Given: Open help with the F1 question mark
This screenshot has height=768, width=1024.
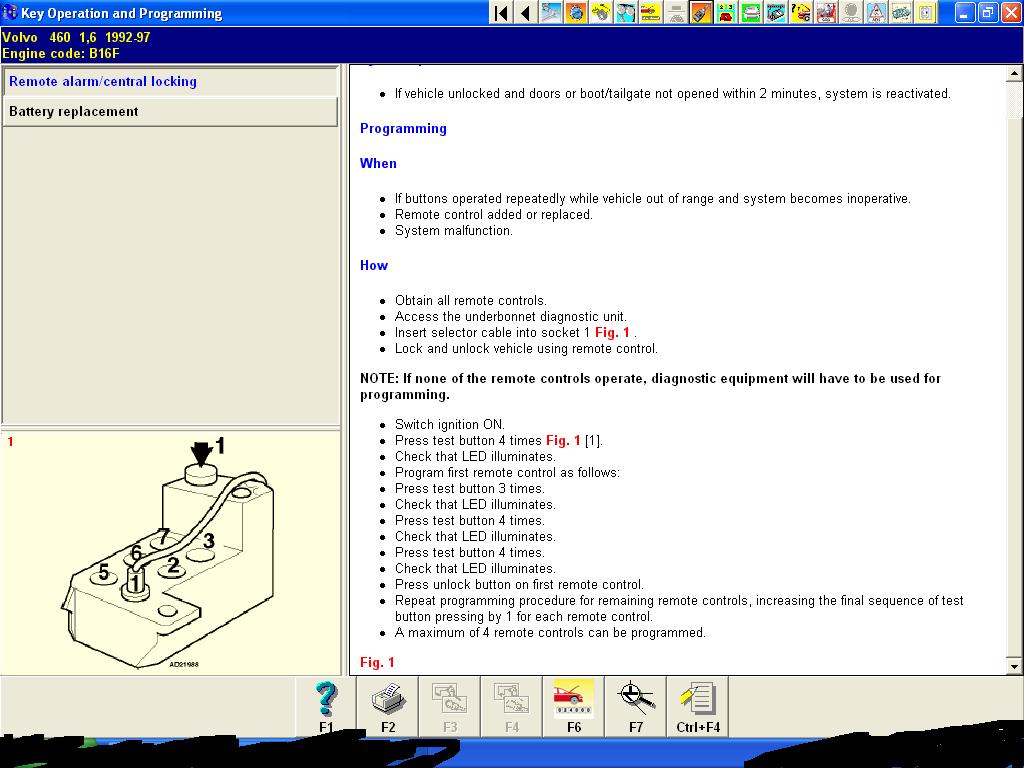Looking at the screenshot, I should pos(326,707).
